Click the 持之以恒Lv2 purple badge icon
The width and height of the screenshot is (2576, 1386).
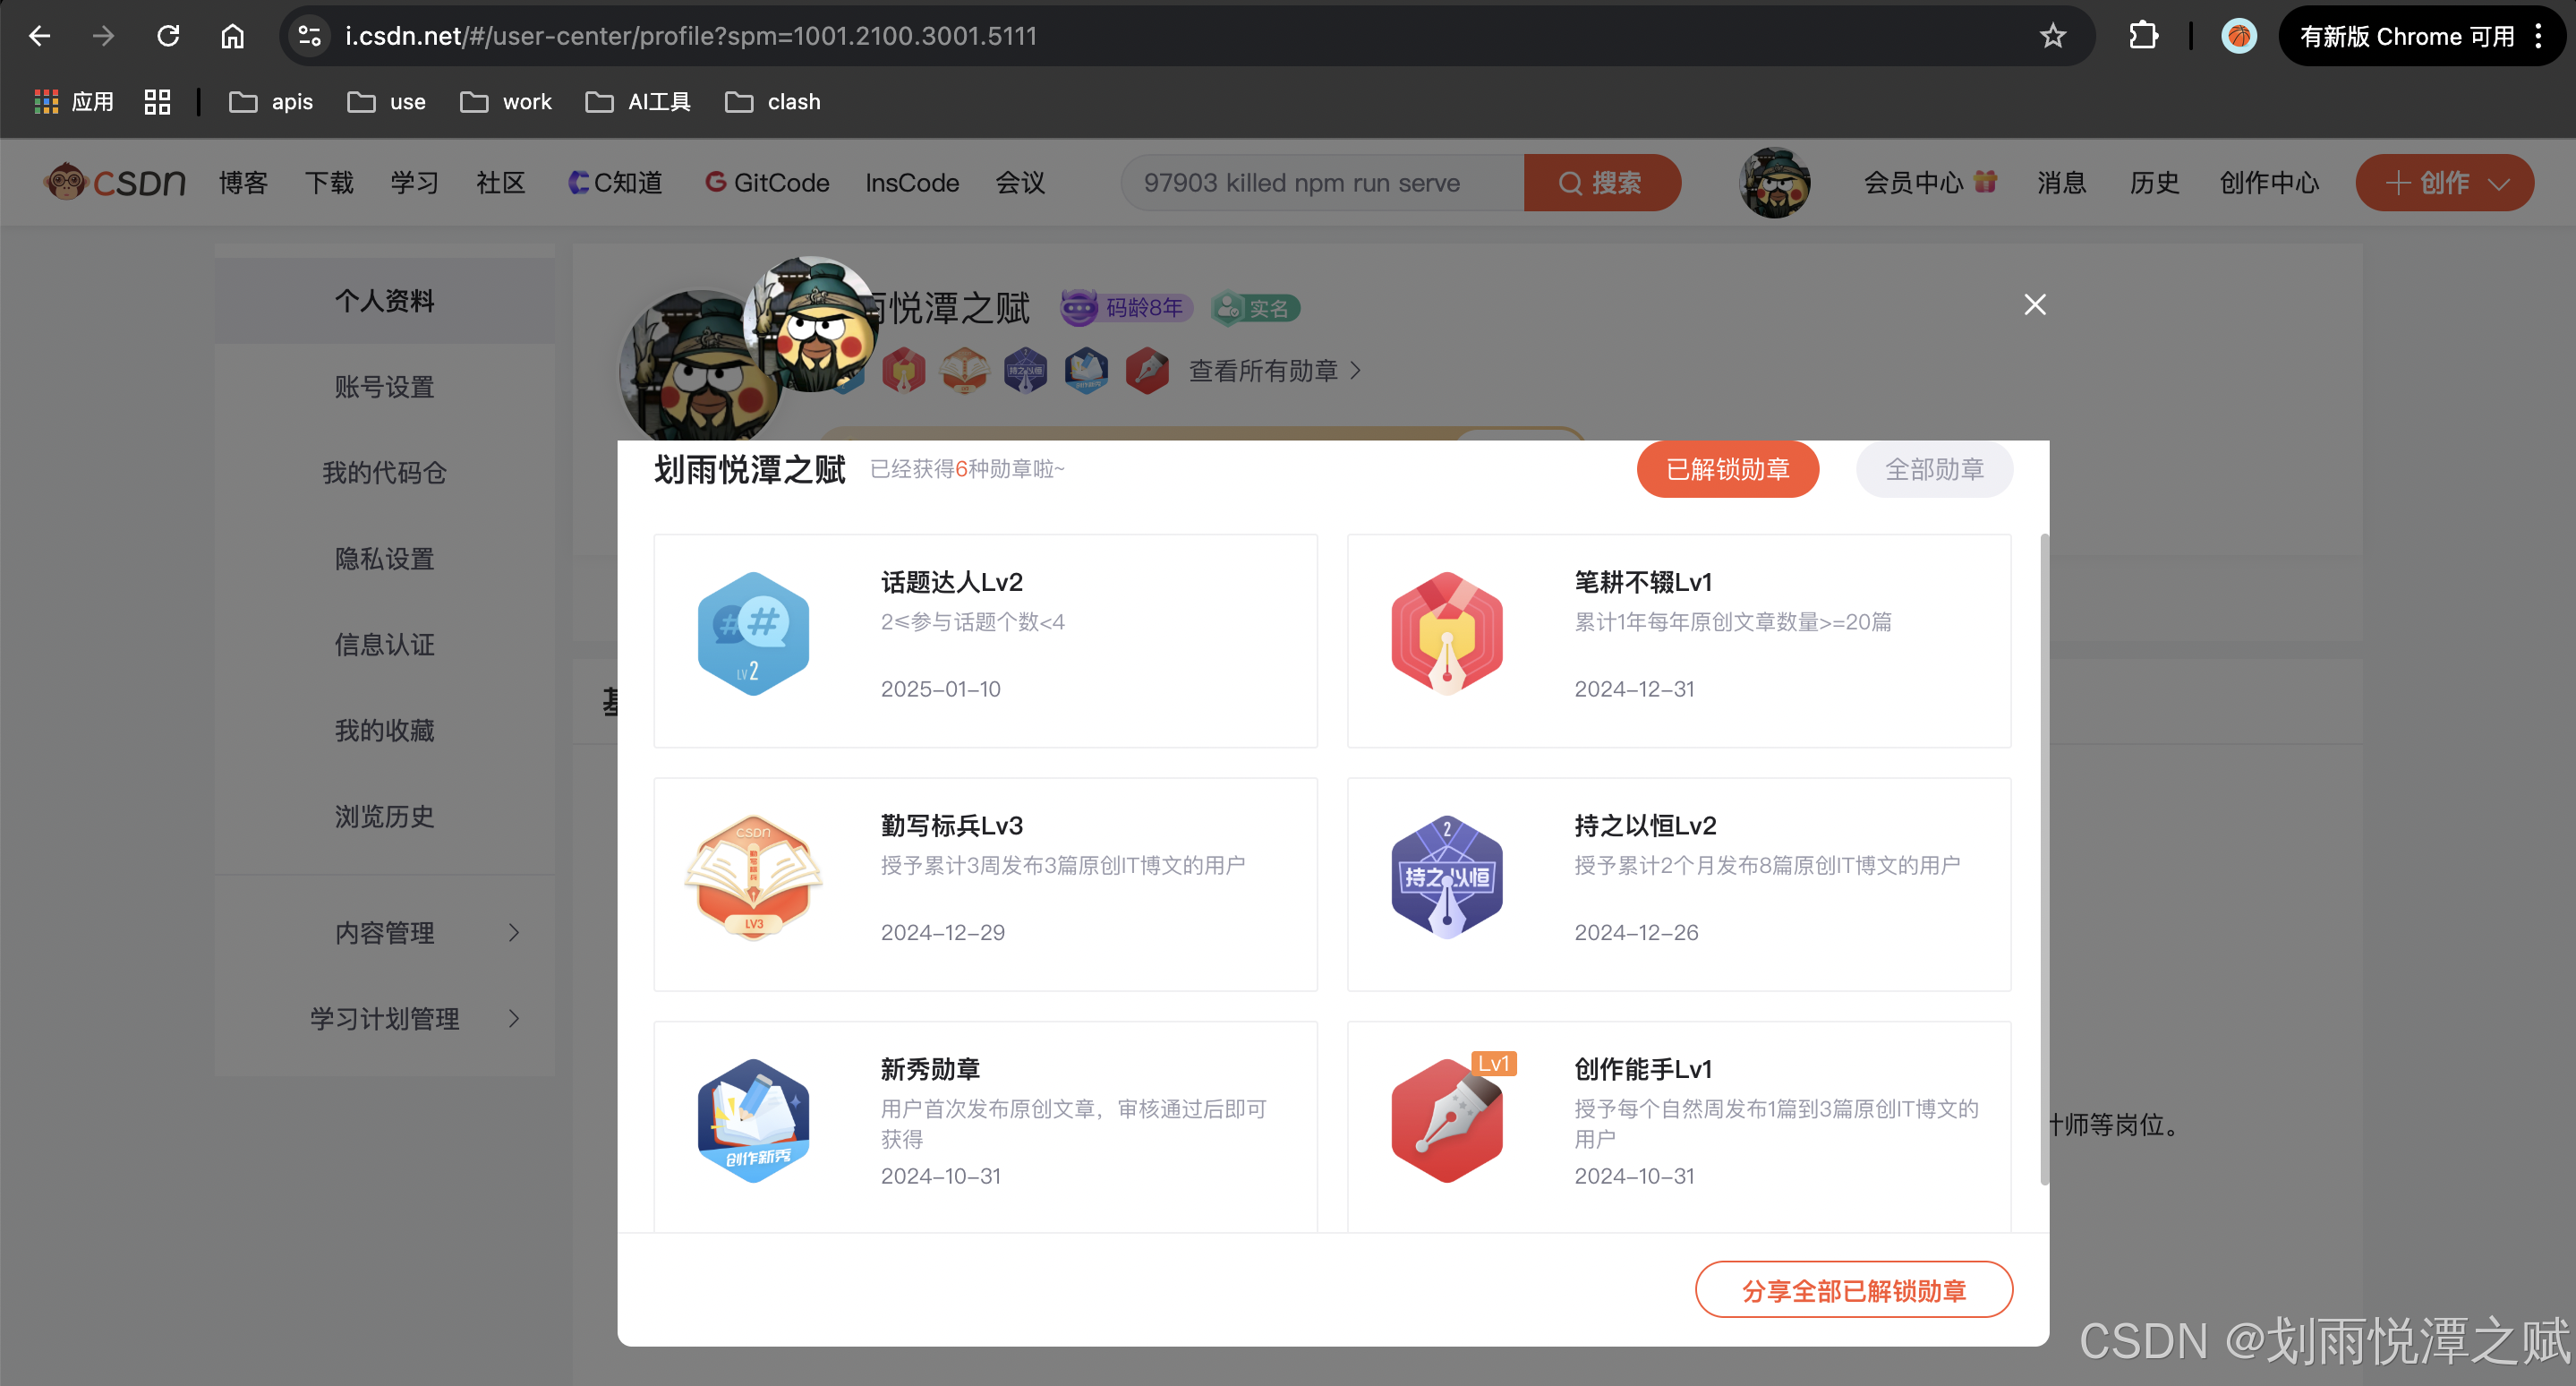click(x=1446, y=877)
